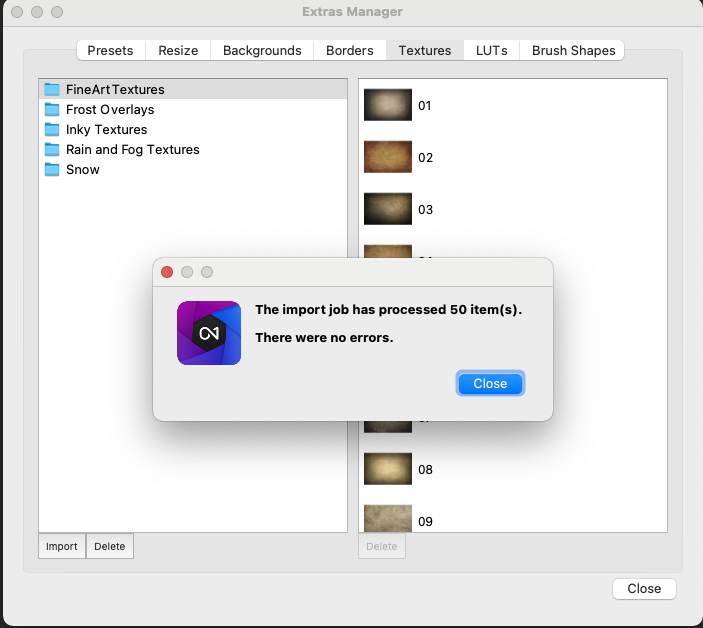
Task: Open the Backgrounds tab
Action: tap(262, 50)
